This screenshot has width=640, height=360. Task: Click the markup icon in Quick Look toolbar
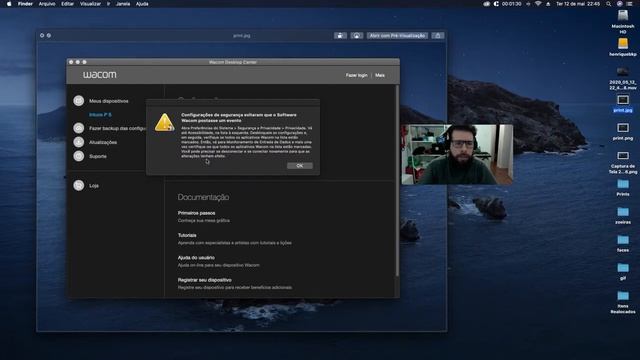coord(357,36)
